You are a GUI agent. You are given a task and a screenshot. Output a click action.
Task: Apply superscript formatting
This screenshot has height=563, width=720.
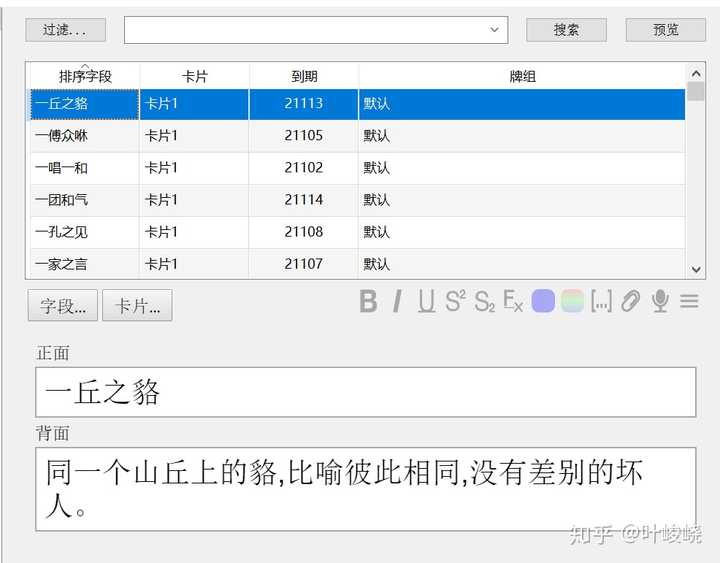pos(456,302)
